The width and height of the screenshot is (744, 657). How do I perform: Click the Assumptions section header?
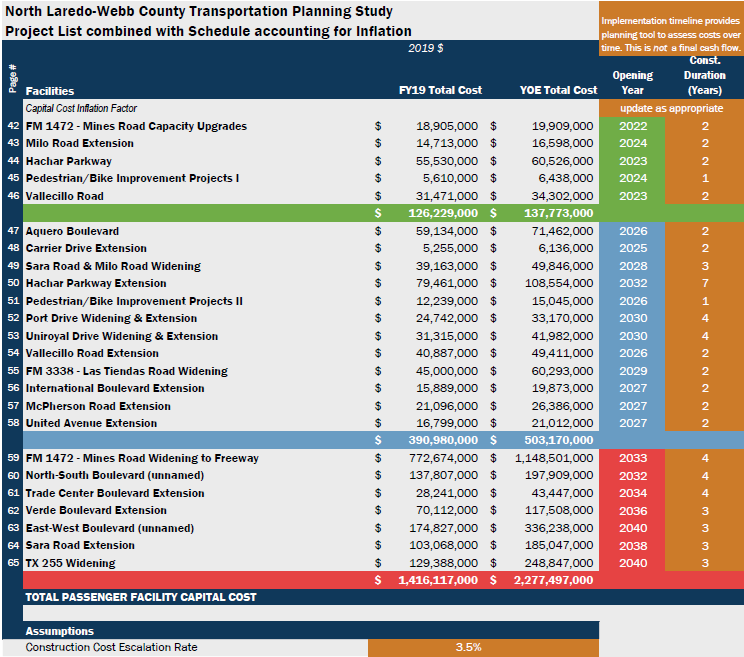tap(60, 631)
